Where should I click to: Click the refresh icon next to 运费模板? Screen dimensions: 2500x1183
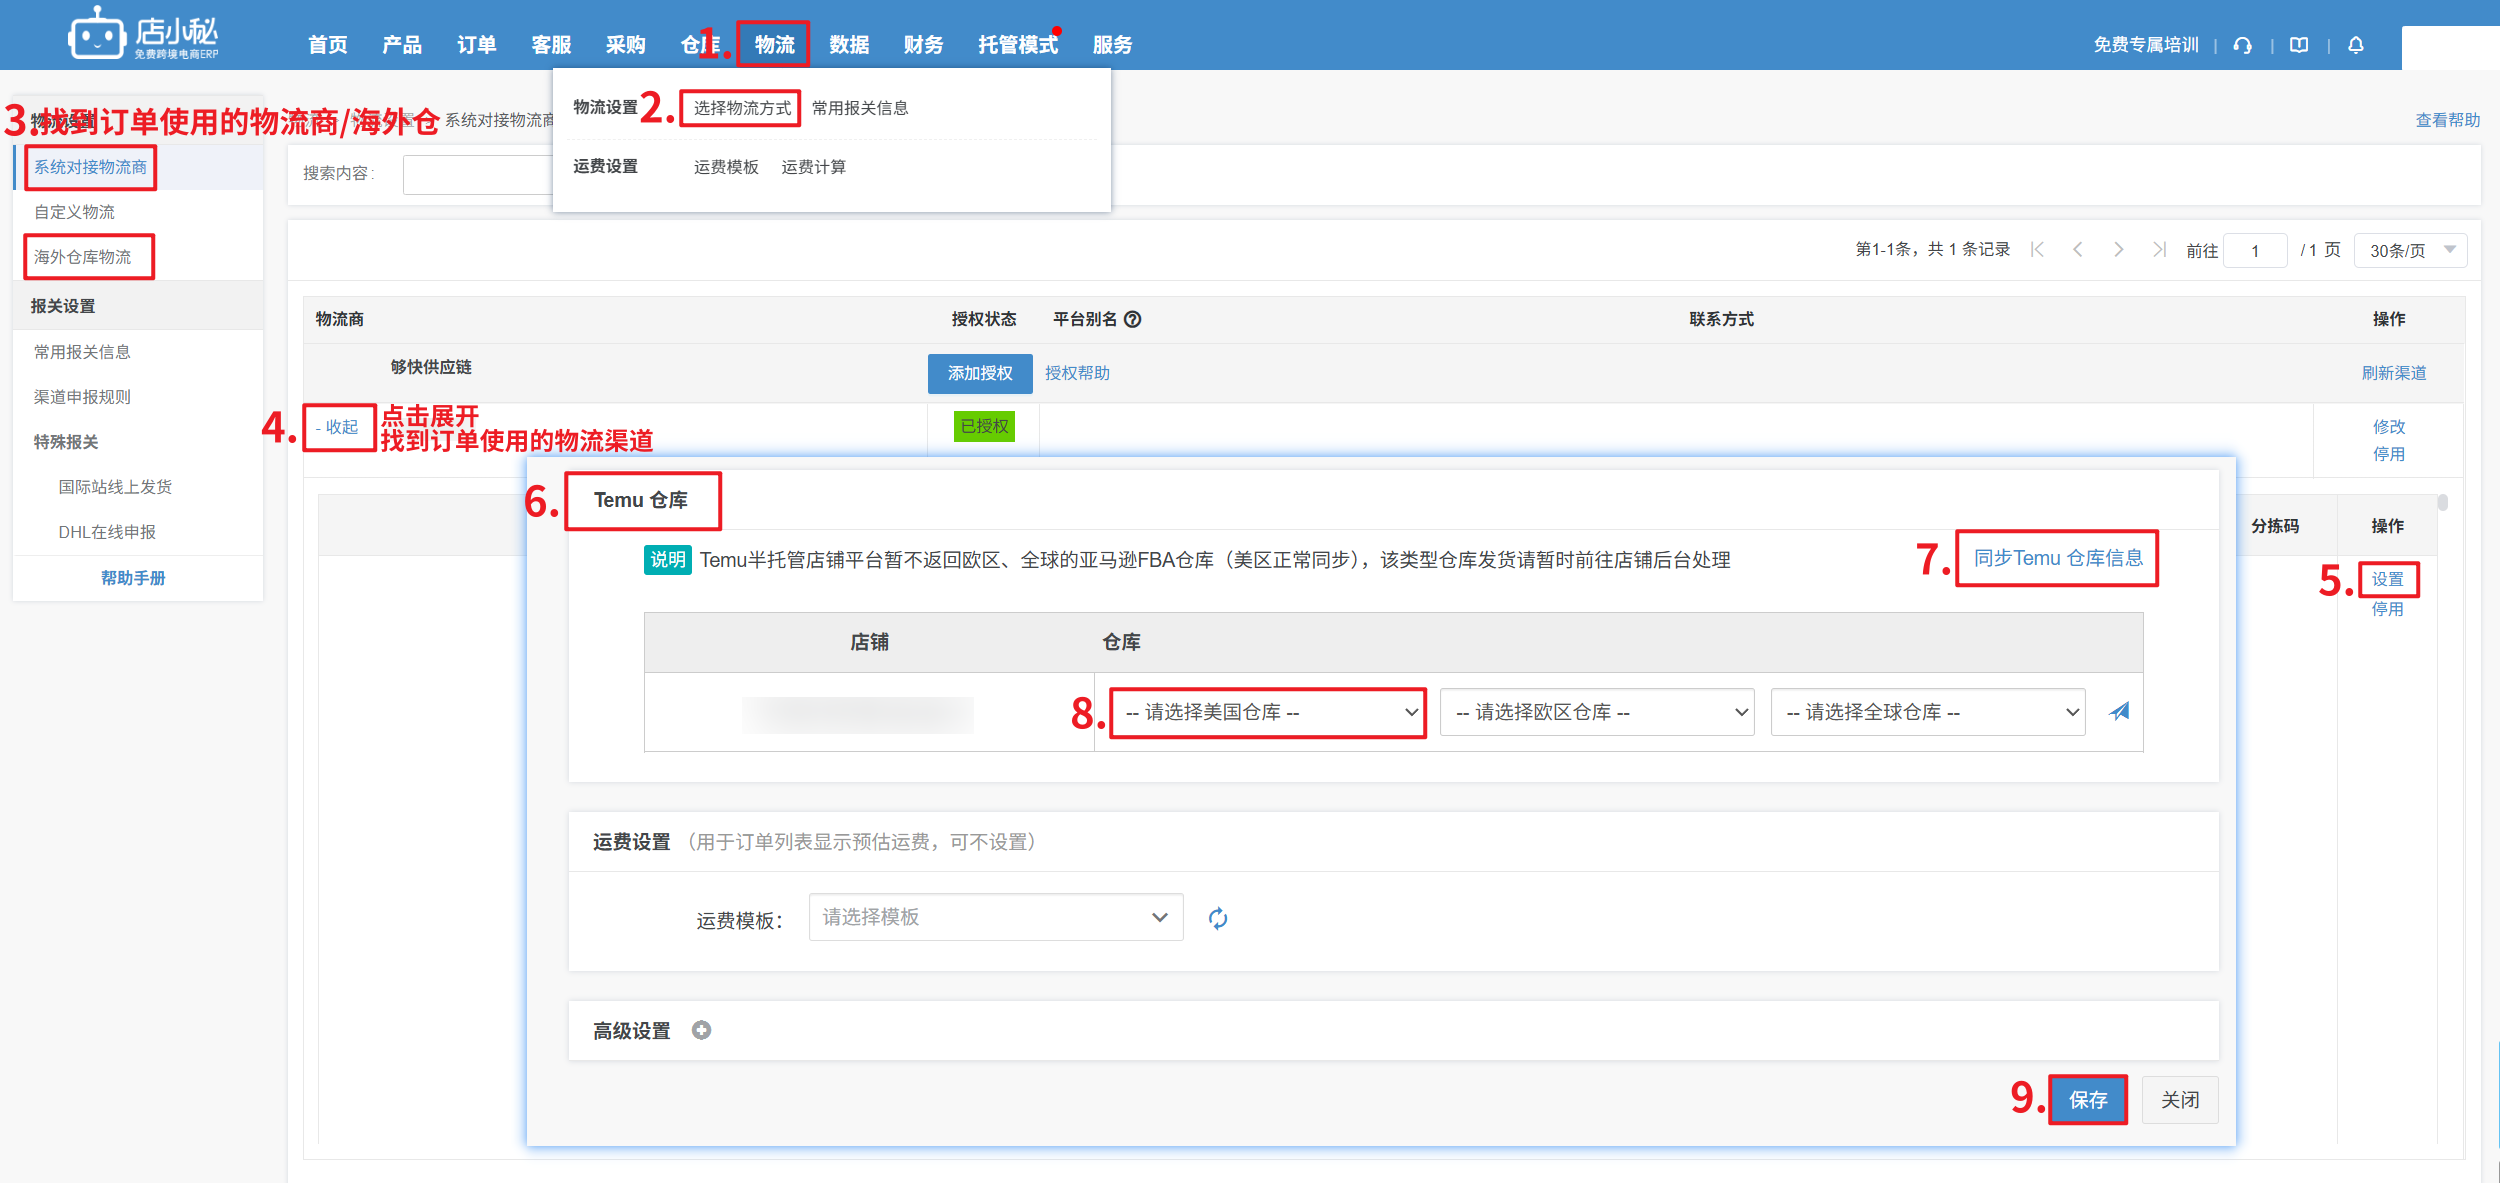(1217, 918)
